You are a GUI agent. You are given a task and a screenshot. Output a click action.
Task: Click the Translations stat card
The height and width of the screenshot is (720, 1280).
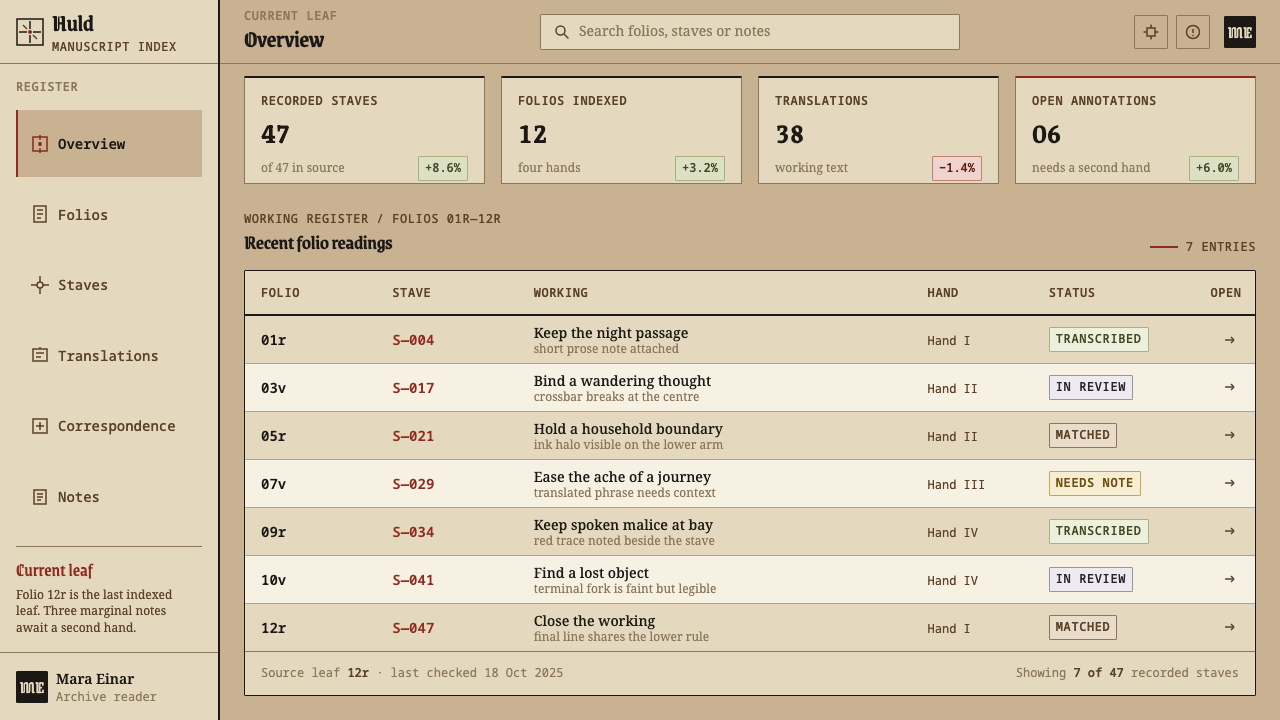pos(878,130)
